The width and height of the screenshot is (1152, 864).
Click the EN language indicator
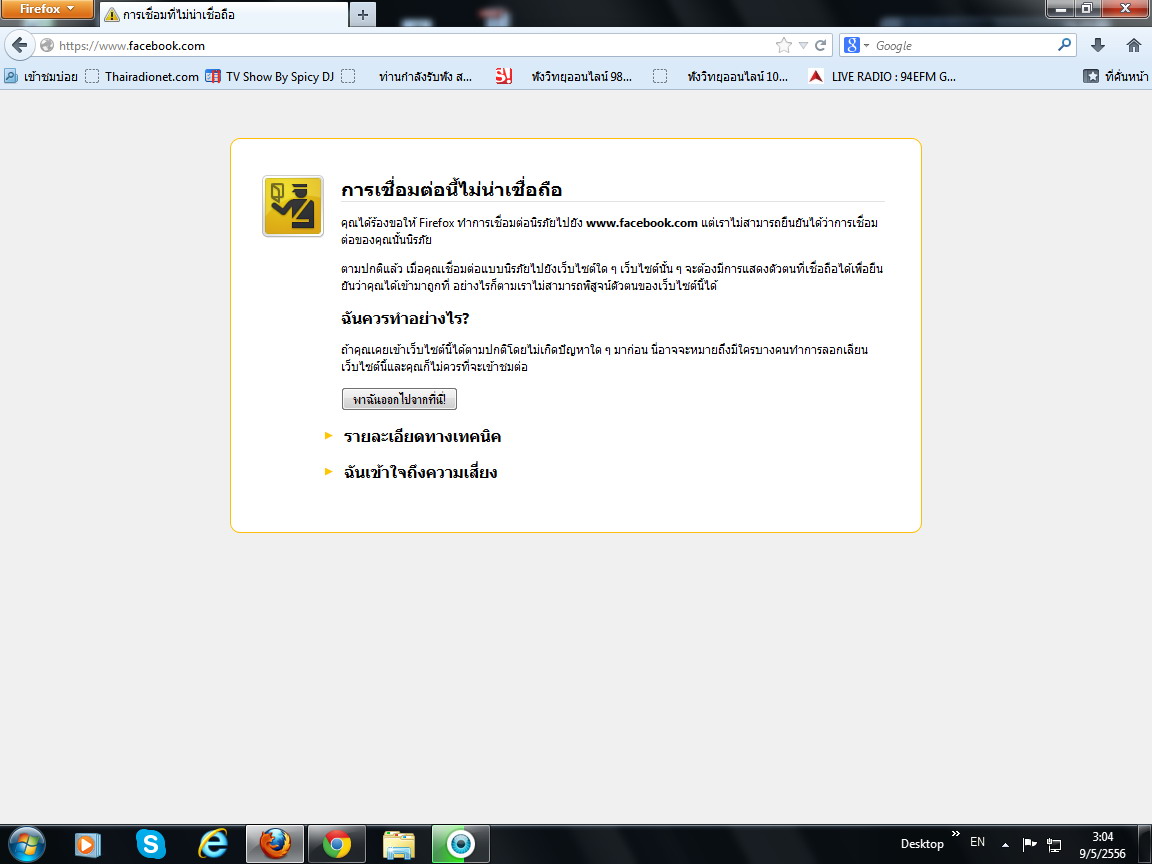(x=978, y=842)
